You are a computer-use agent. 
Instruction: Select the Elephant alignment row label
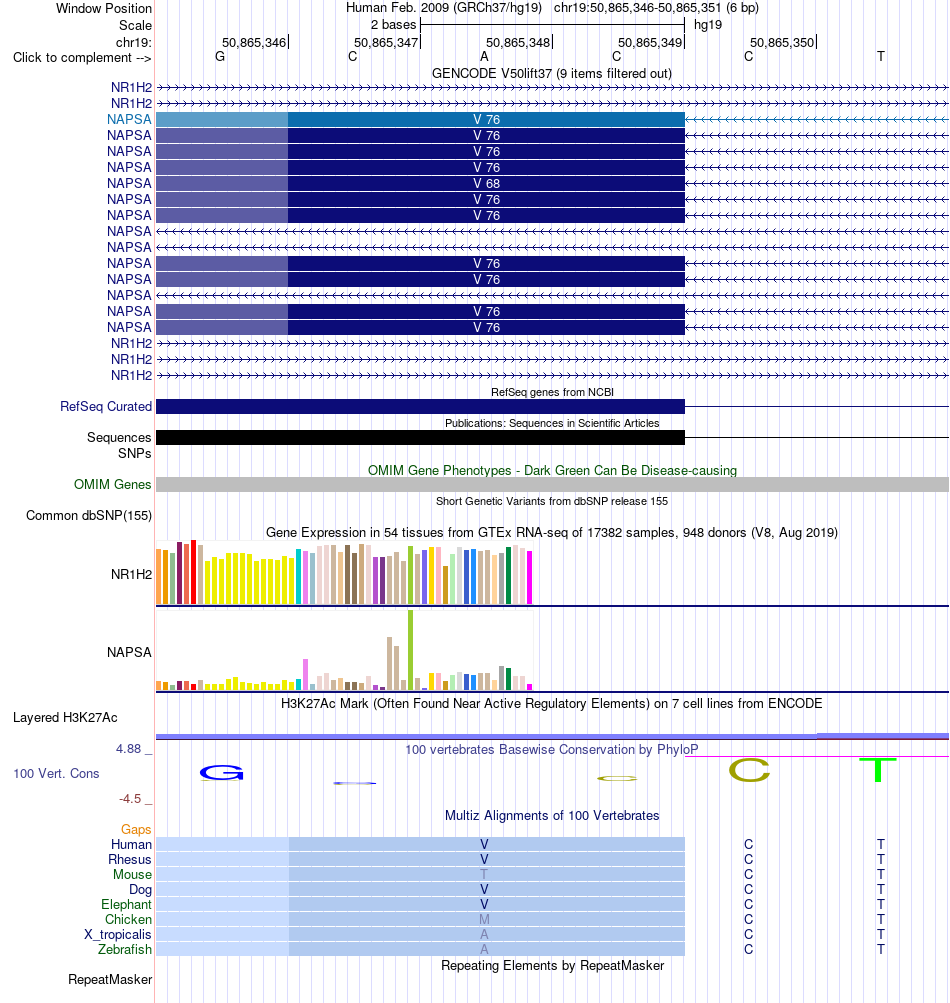click(126, 904)
